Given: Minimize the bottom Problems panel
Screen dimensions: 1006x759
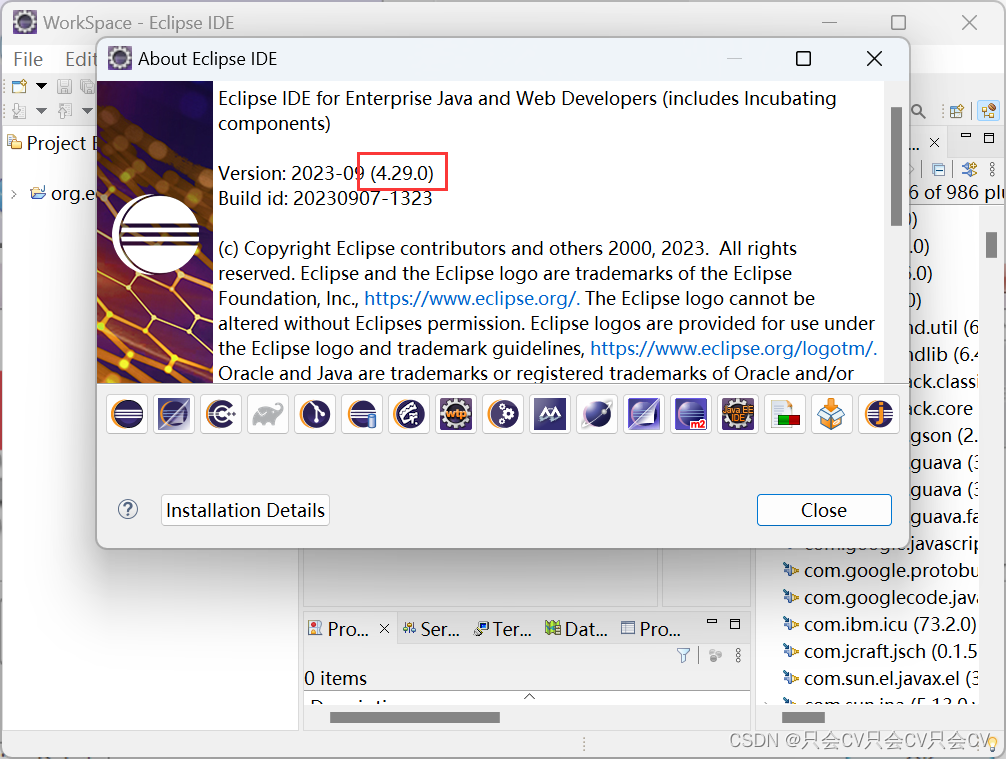Looking at the screenshot, I should 712,622.
